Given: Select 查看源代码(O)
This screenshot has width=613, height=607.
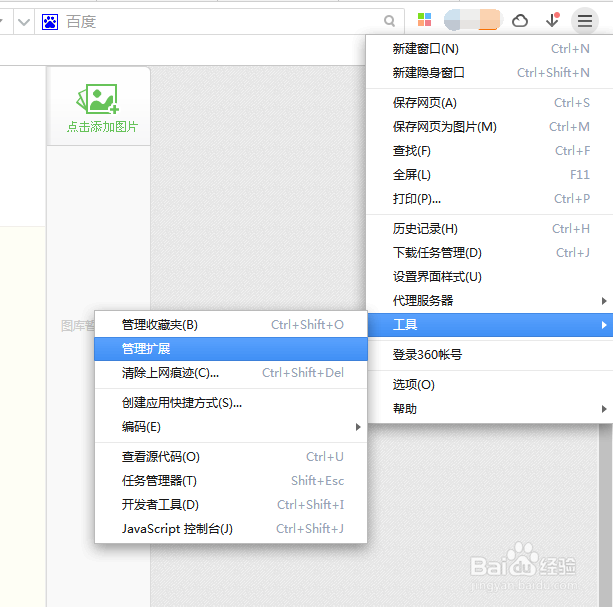Looking at the screenshot, I should point(231,457).
